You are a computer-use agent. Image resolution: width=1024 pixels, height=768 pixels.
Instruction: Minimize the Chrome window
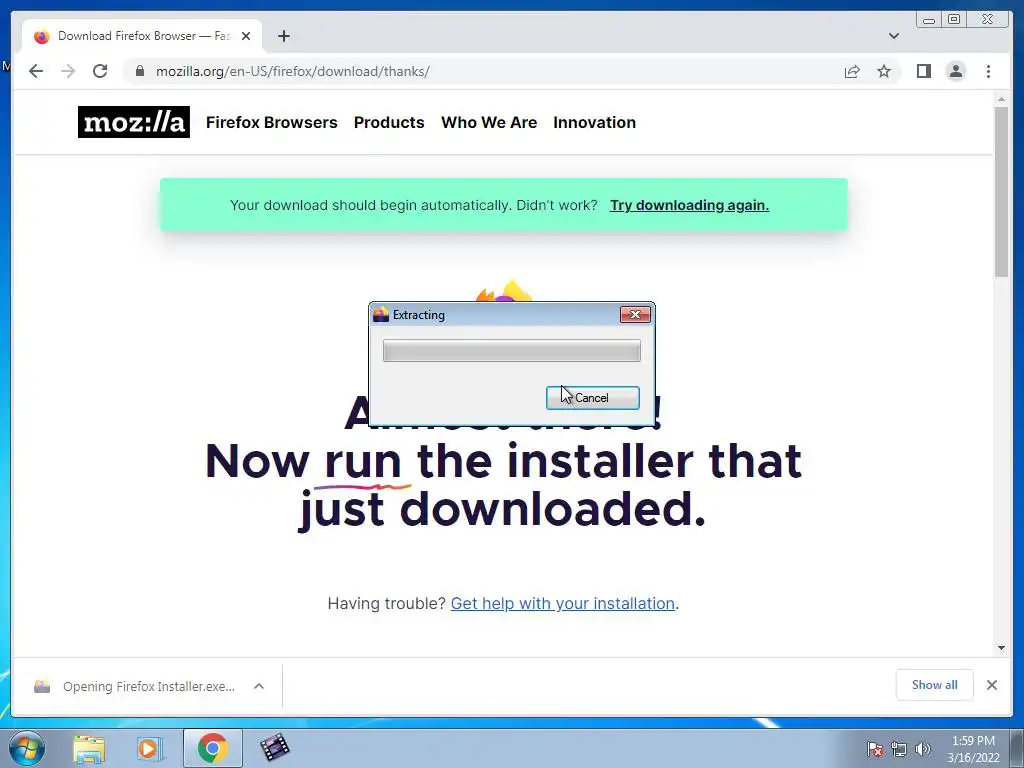[x=929, y=20]
